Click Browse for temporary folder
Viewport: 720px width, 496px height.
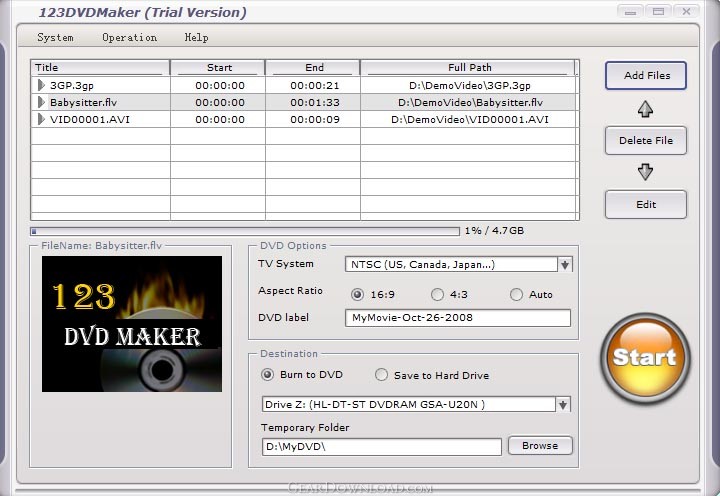point(540,445)
